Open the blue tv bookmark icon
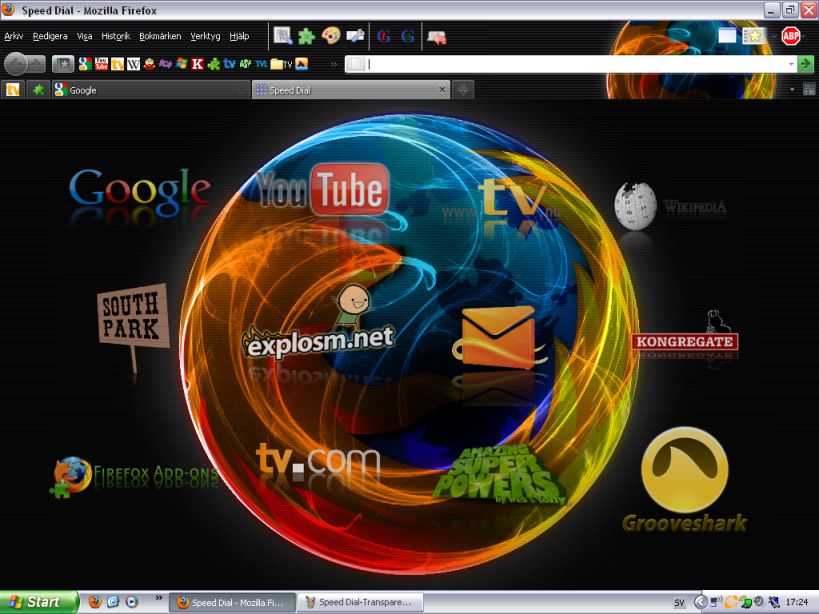Screen dimensions: 819x614 (x=229, y=64)
